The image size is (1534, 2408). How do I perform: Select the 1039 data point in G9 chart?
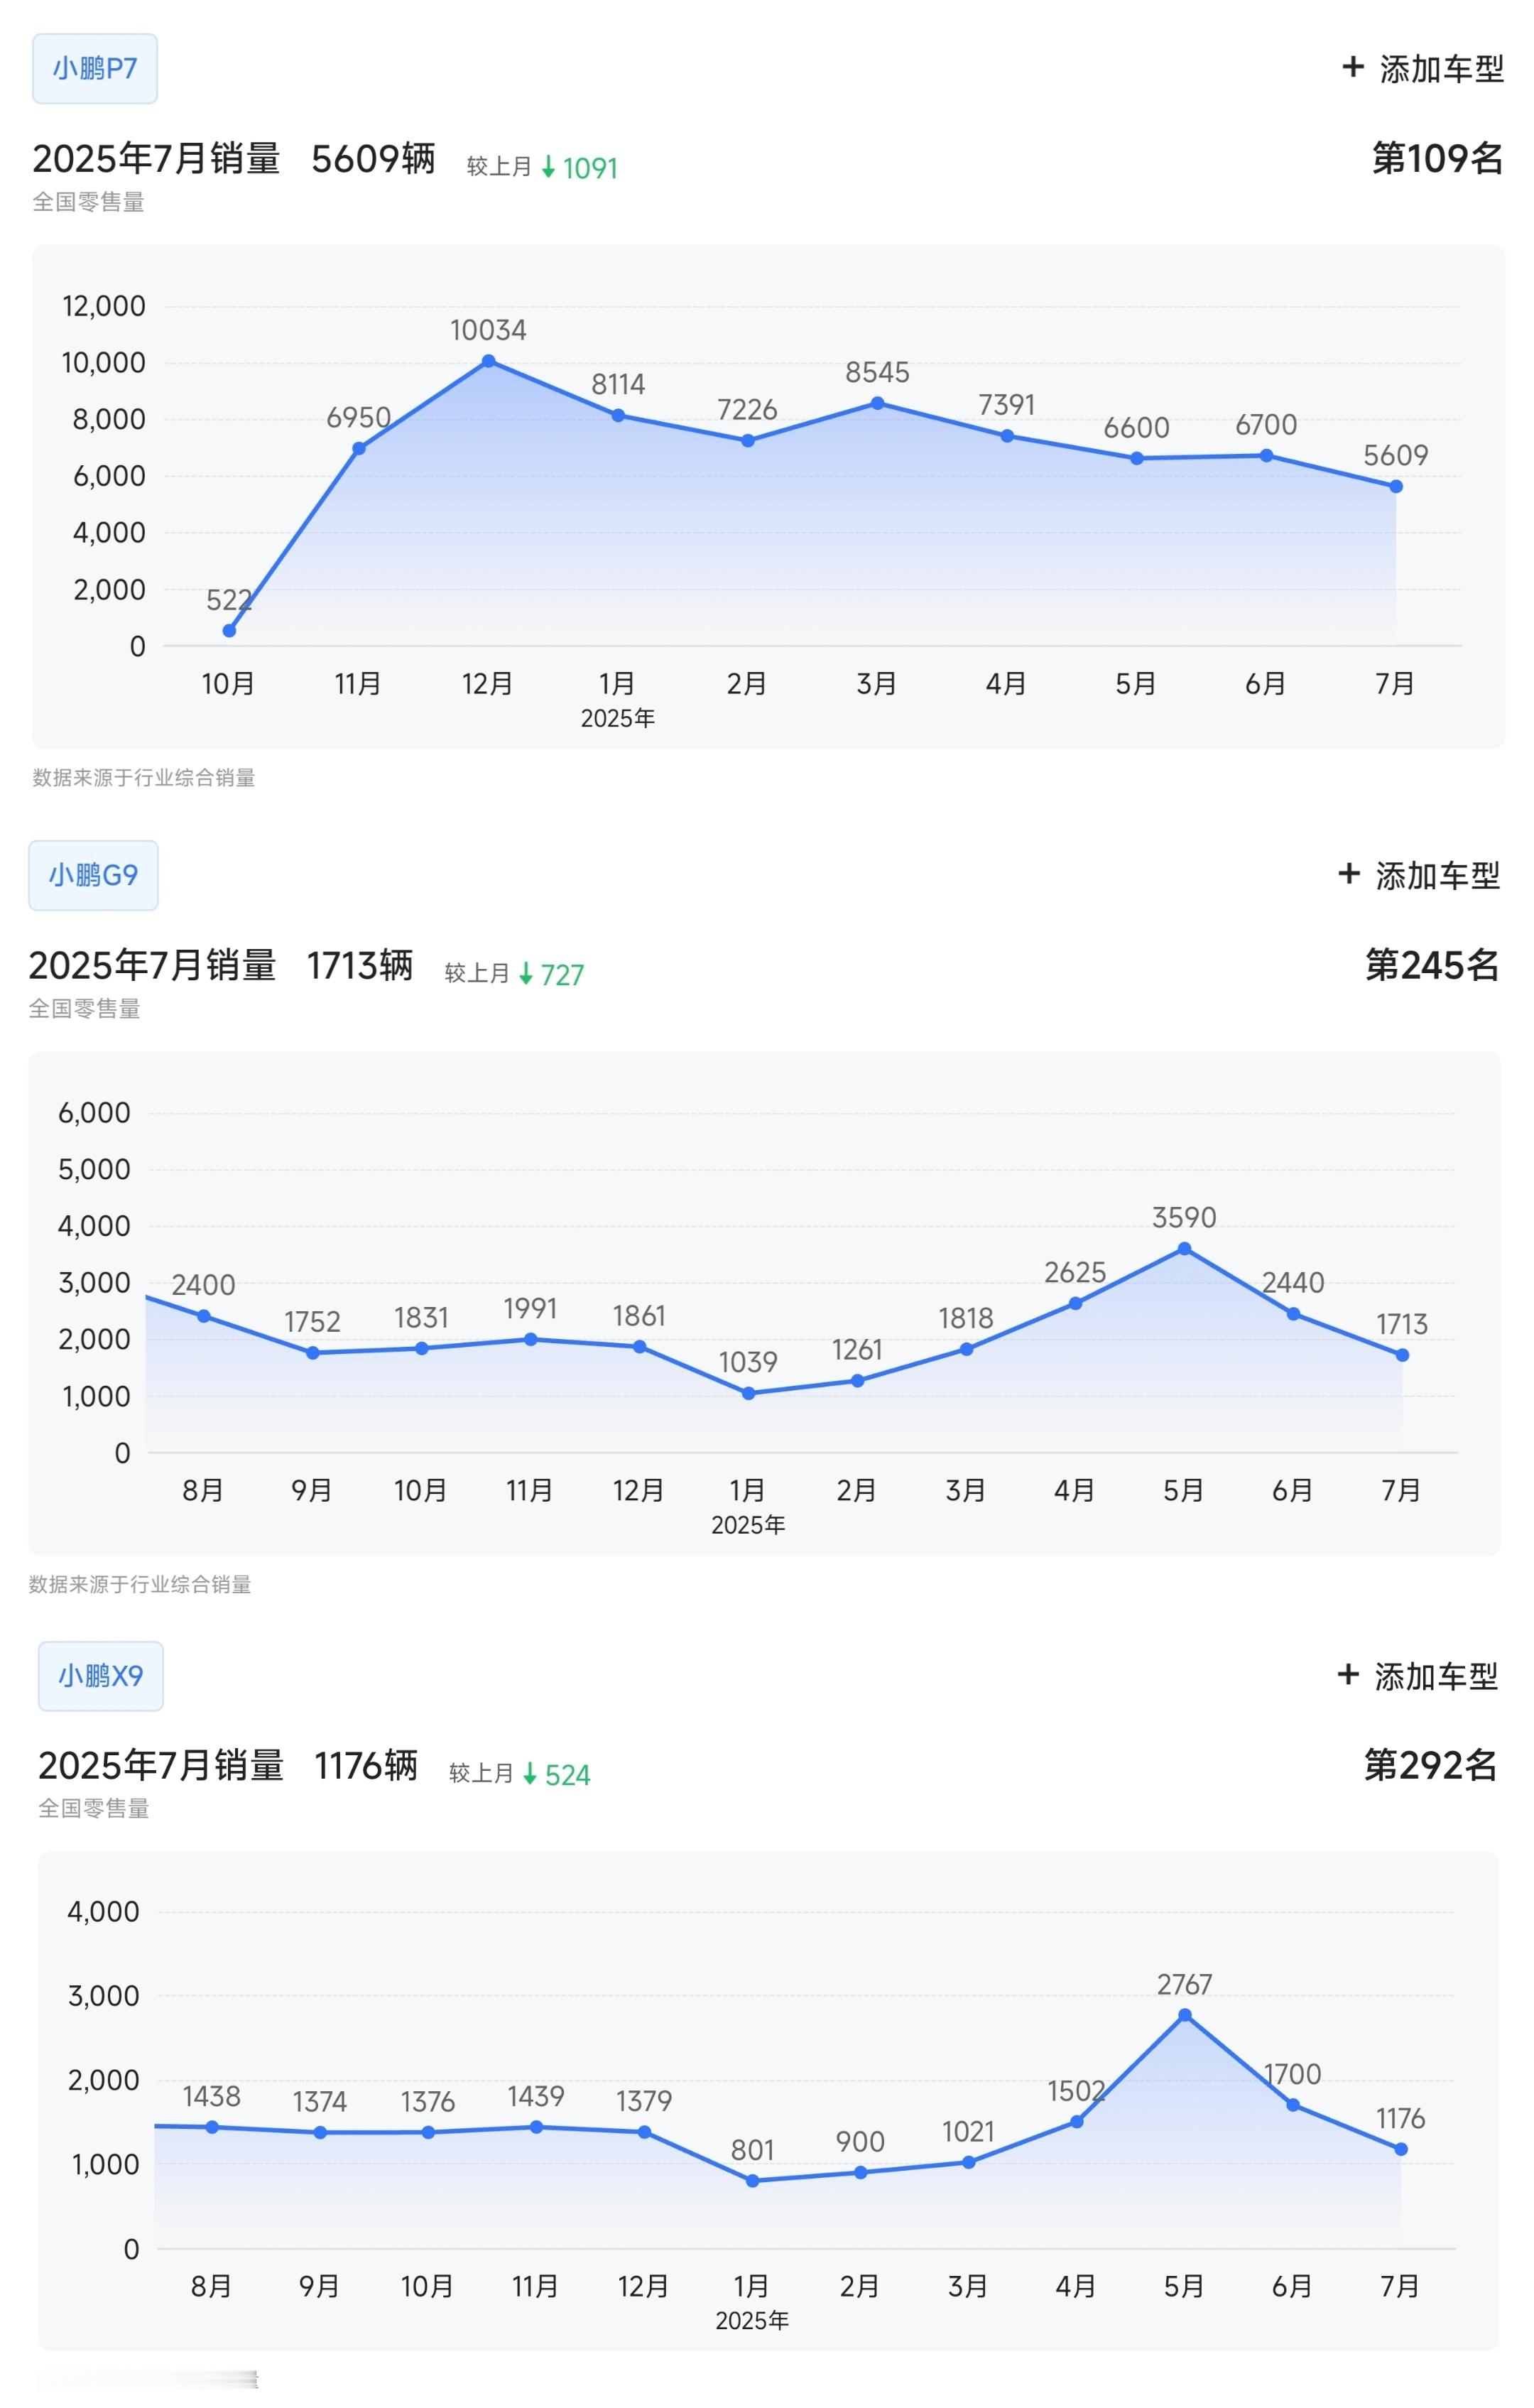[749, 1393]
